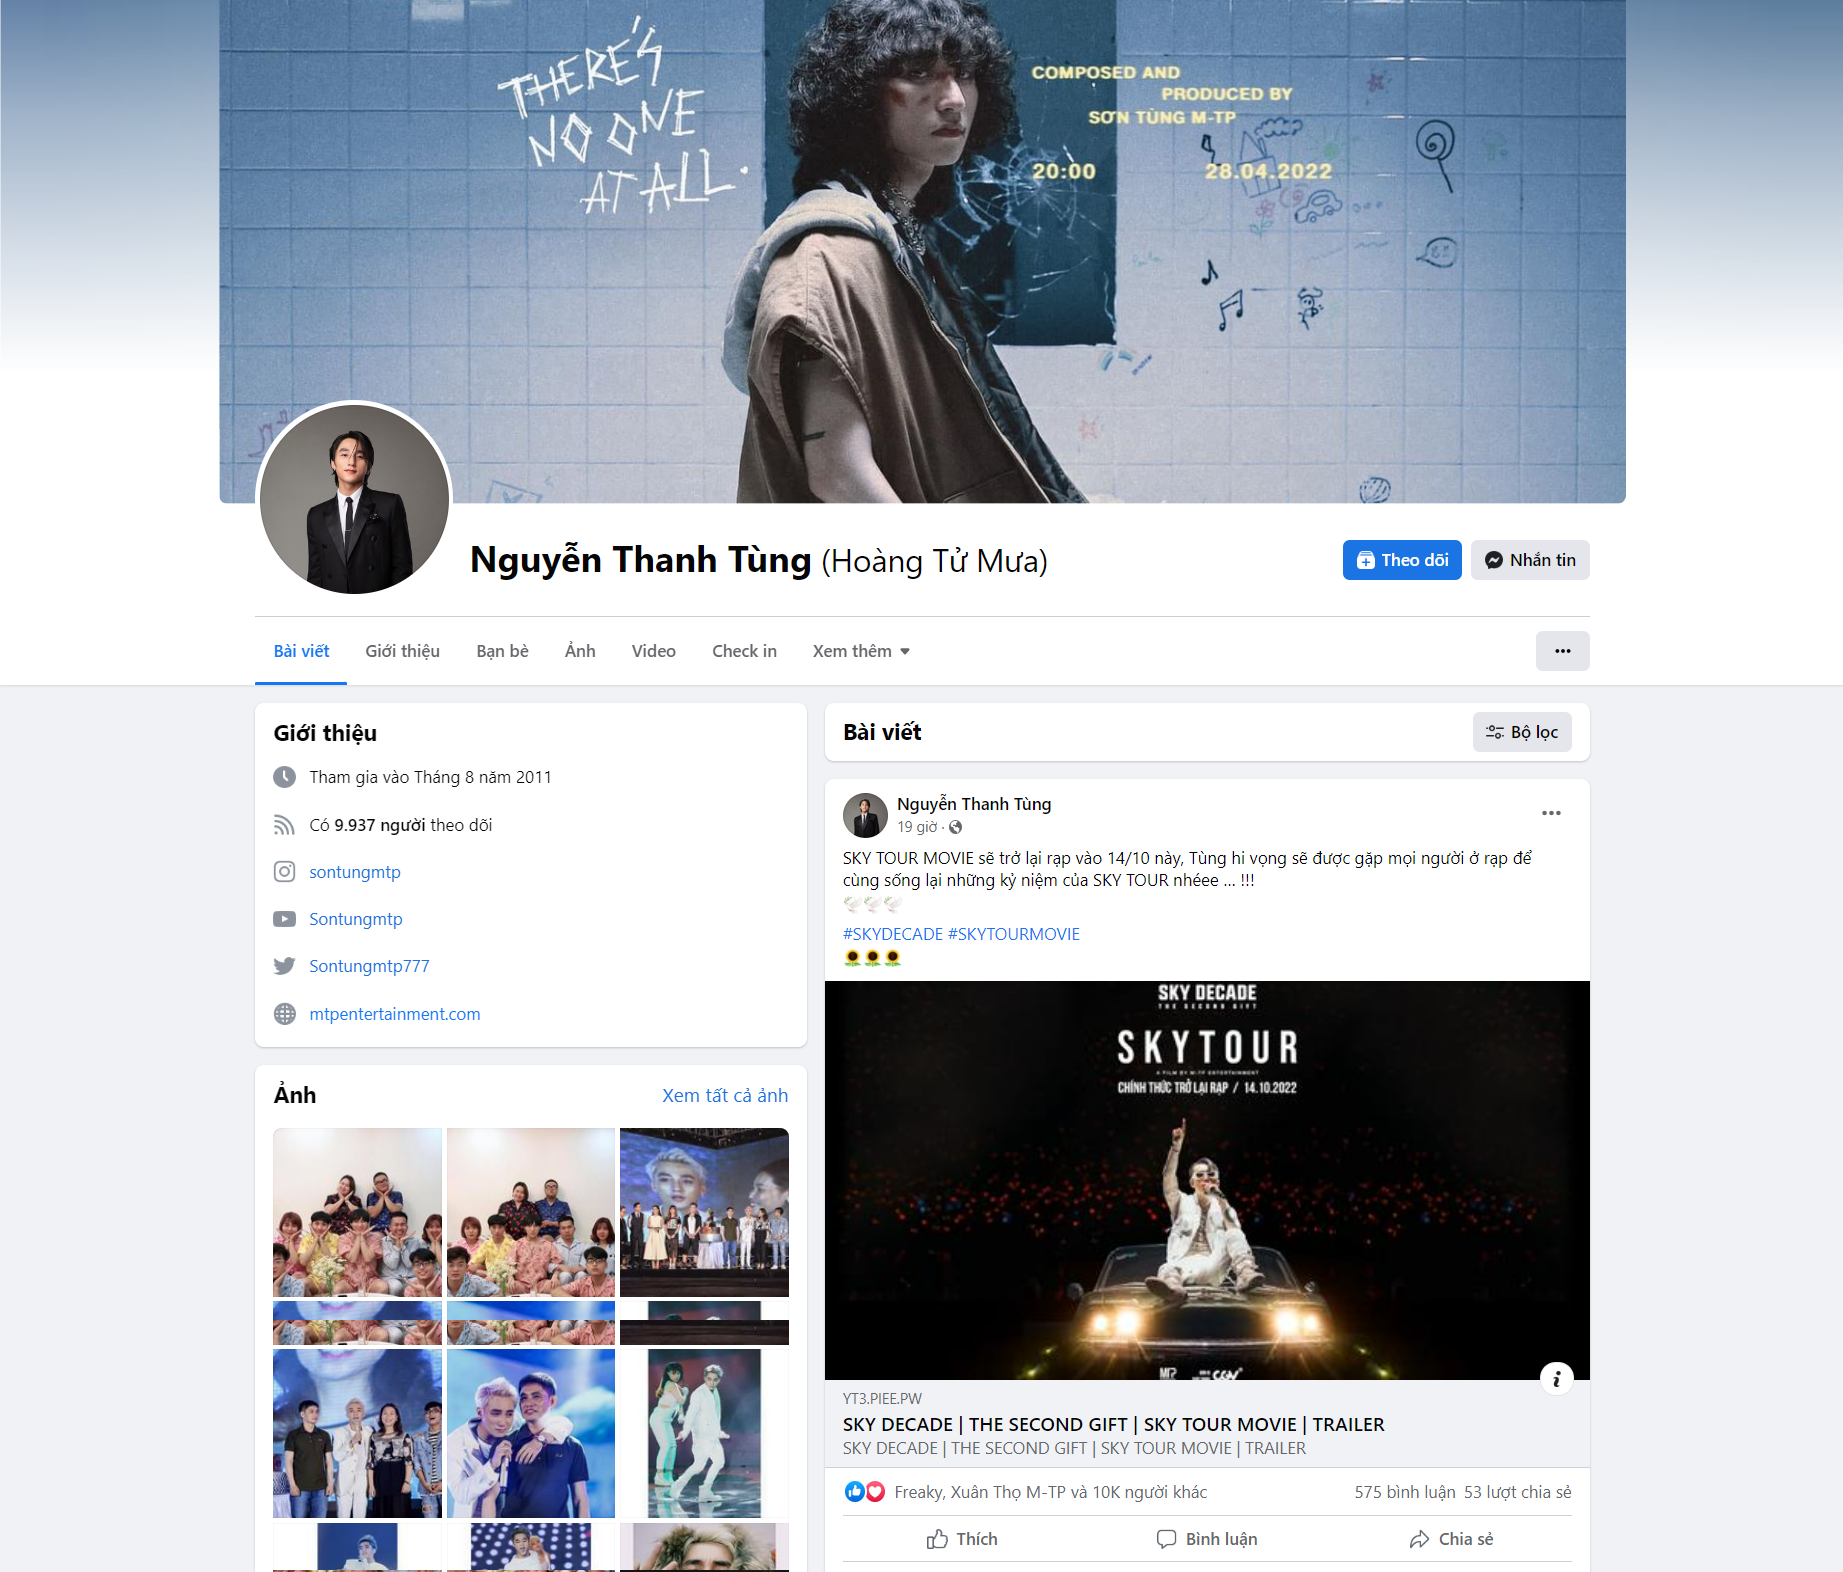Viewport: 1843px width, 1572px height.
Task: Open the Check in tab
Action: (x=744, y=651)
